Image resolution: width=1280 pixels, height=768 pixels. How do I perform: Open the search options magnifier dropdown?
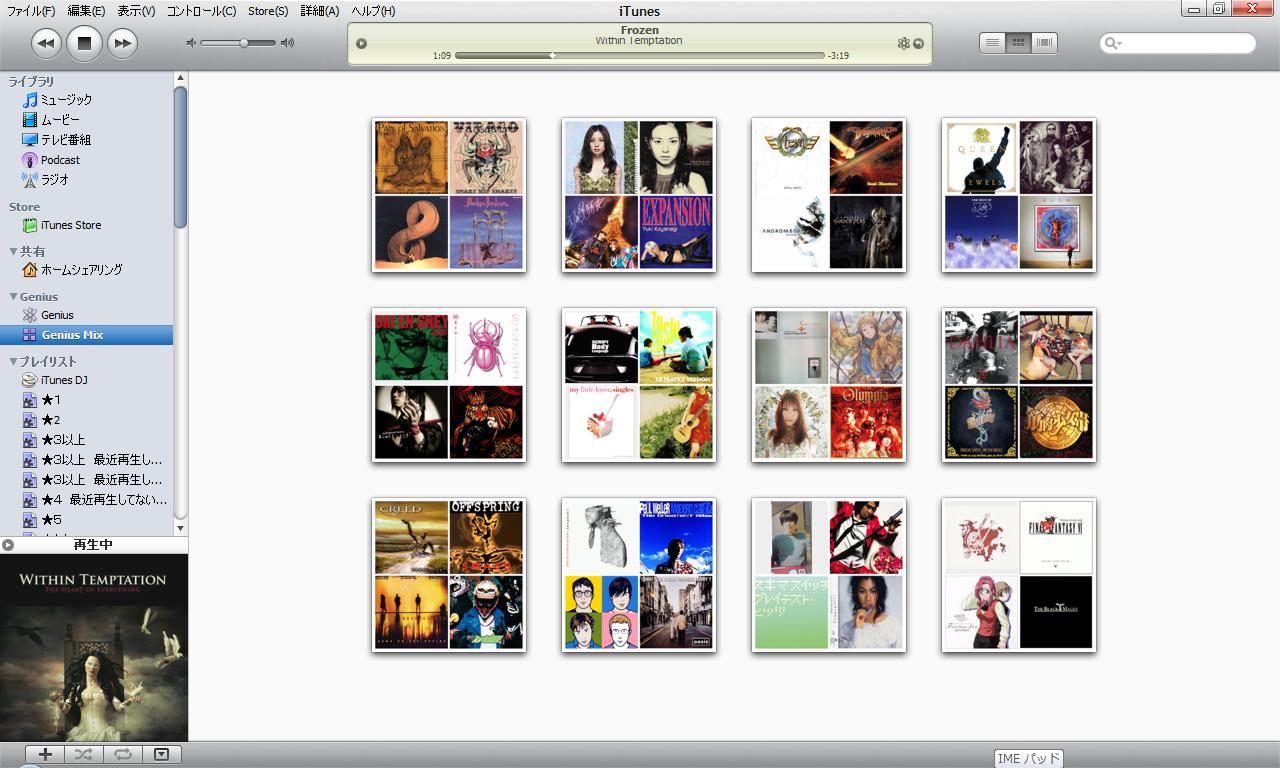click(1112, 43)
